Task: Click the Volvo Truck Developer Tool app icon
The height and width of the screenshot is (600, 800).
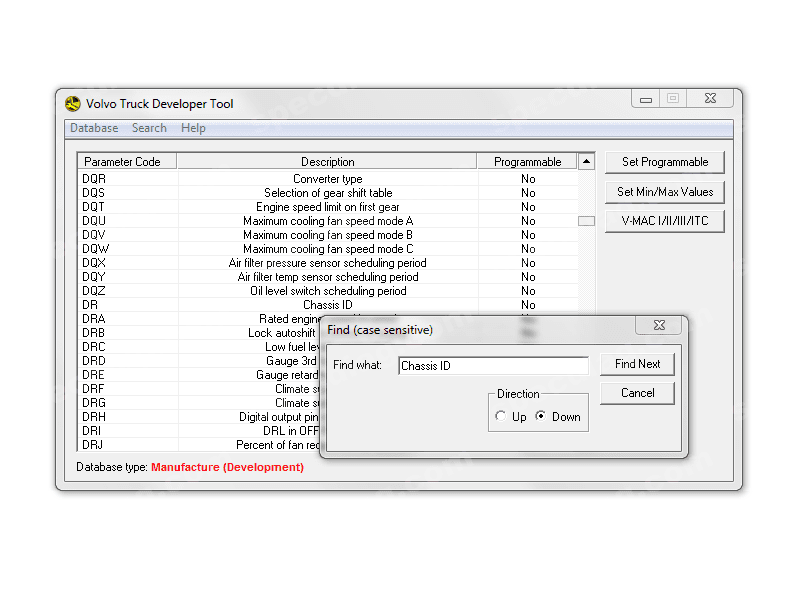Action: coord(73,104)
